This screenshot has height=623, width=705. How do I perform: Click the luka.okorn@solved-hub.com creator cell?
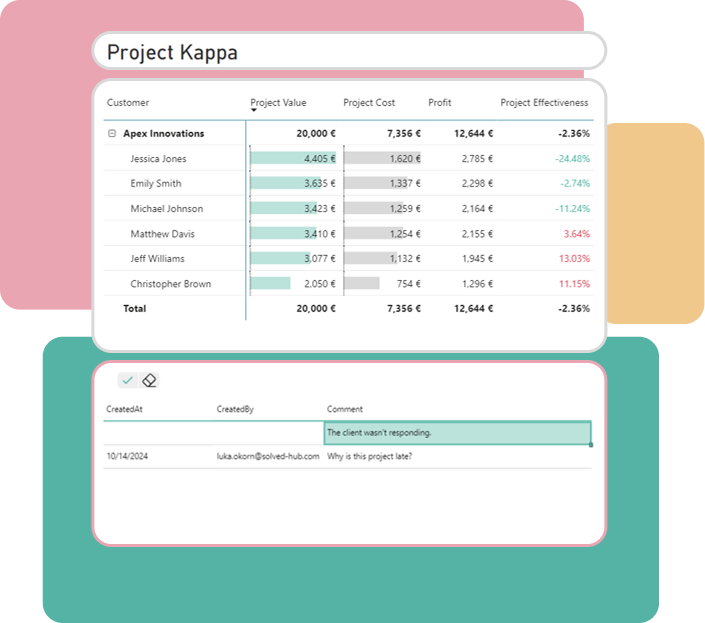point(268,456)
